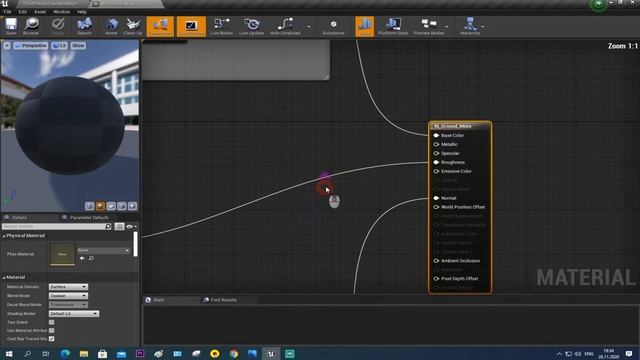Enable the Two Sided checkbox
Image resolution: width=640 pixels, height=360 pixels.
[x=51, y=322]
